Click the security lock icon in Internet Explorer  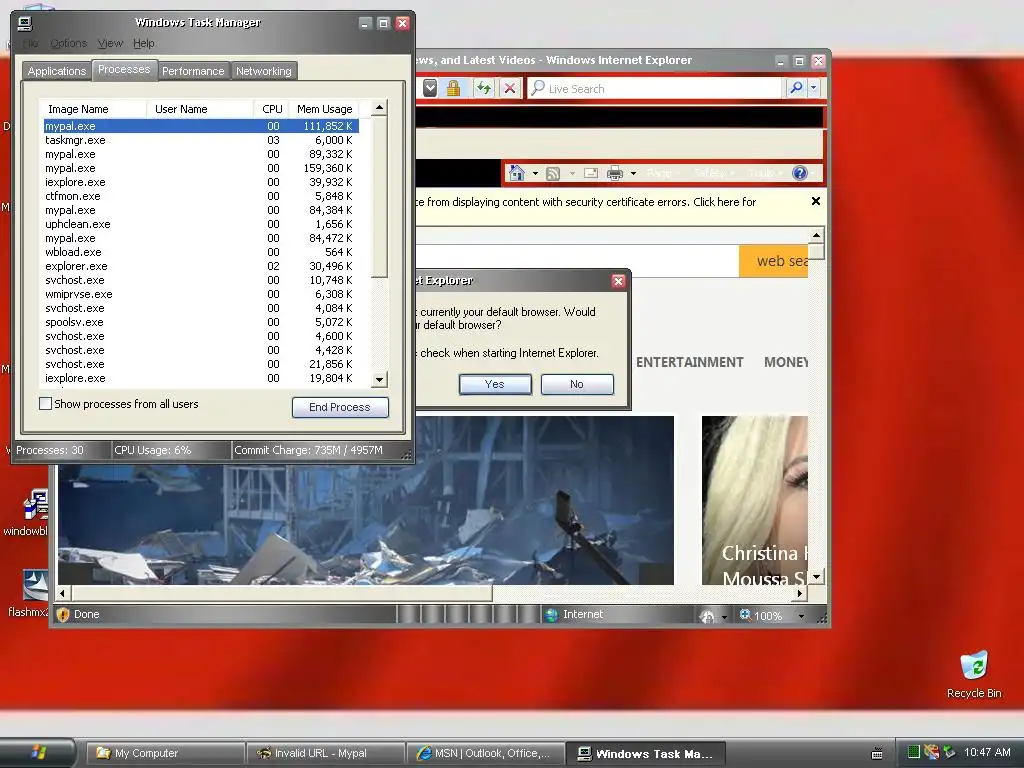[453, 88]
